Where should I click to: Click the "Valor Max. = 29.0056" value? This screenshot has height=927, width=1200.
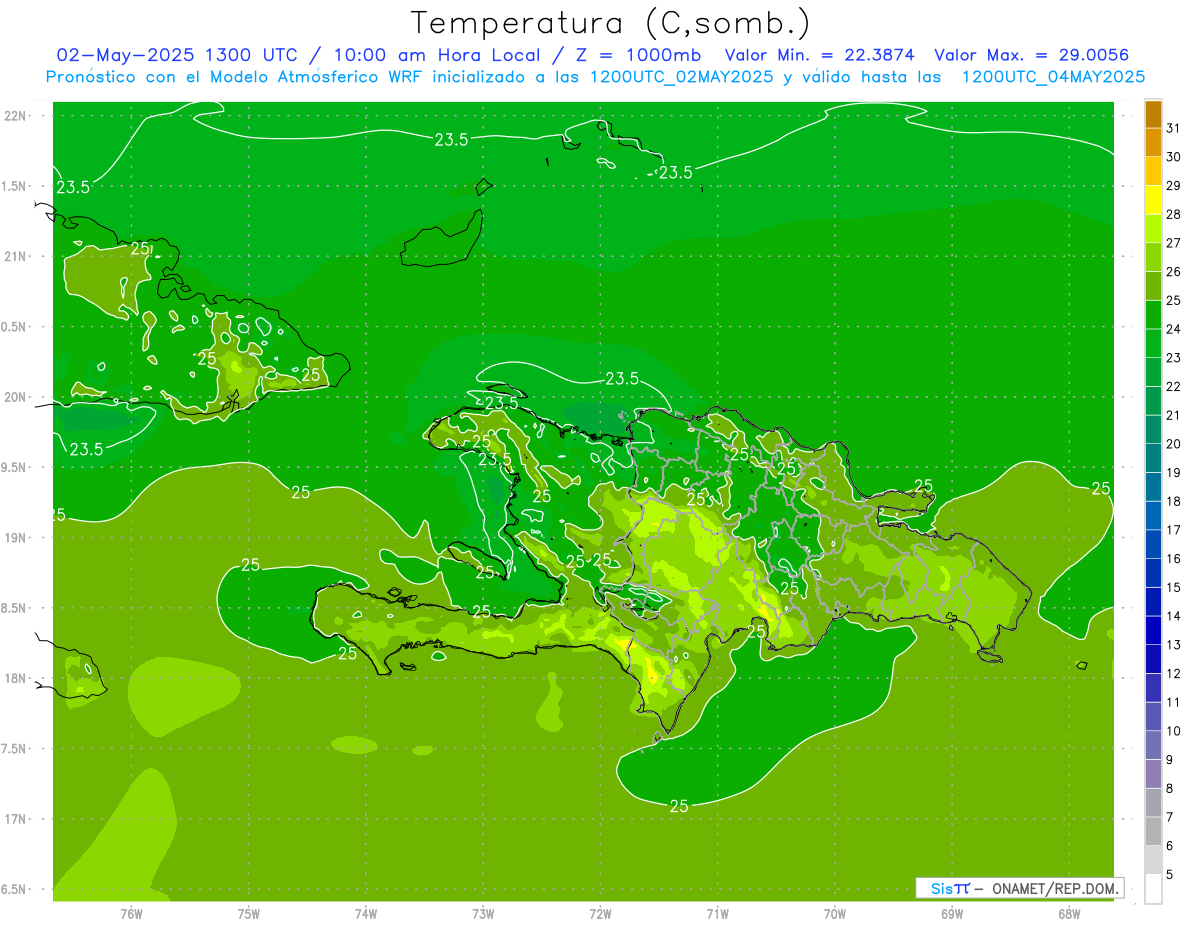(1031, 55)
